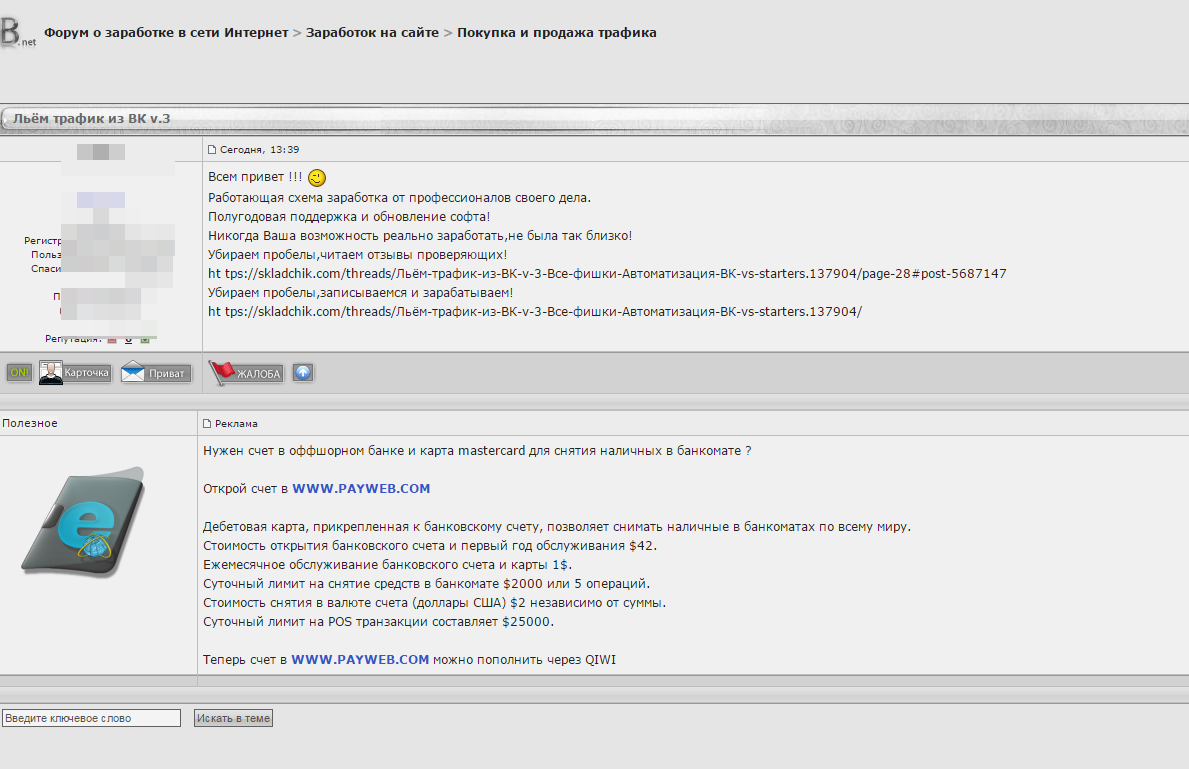Click the blue up-arrow icon
1189x769 pixels.
pos(303,372)
